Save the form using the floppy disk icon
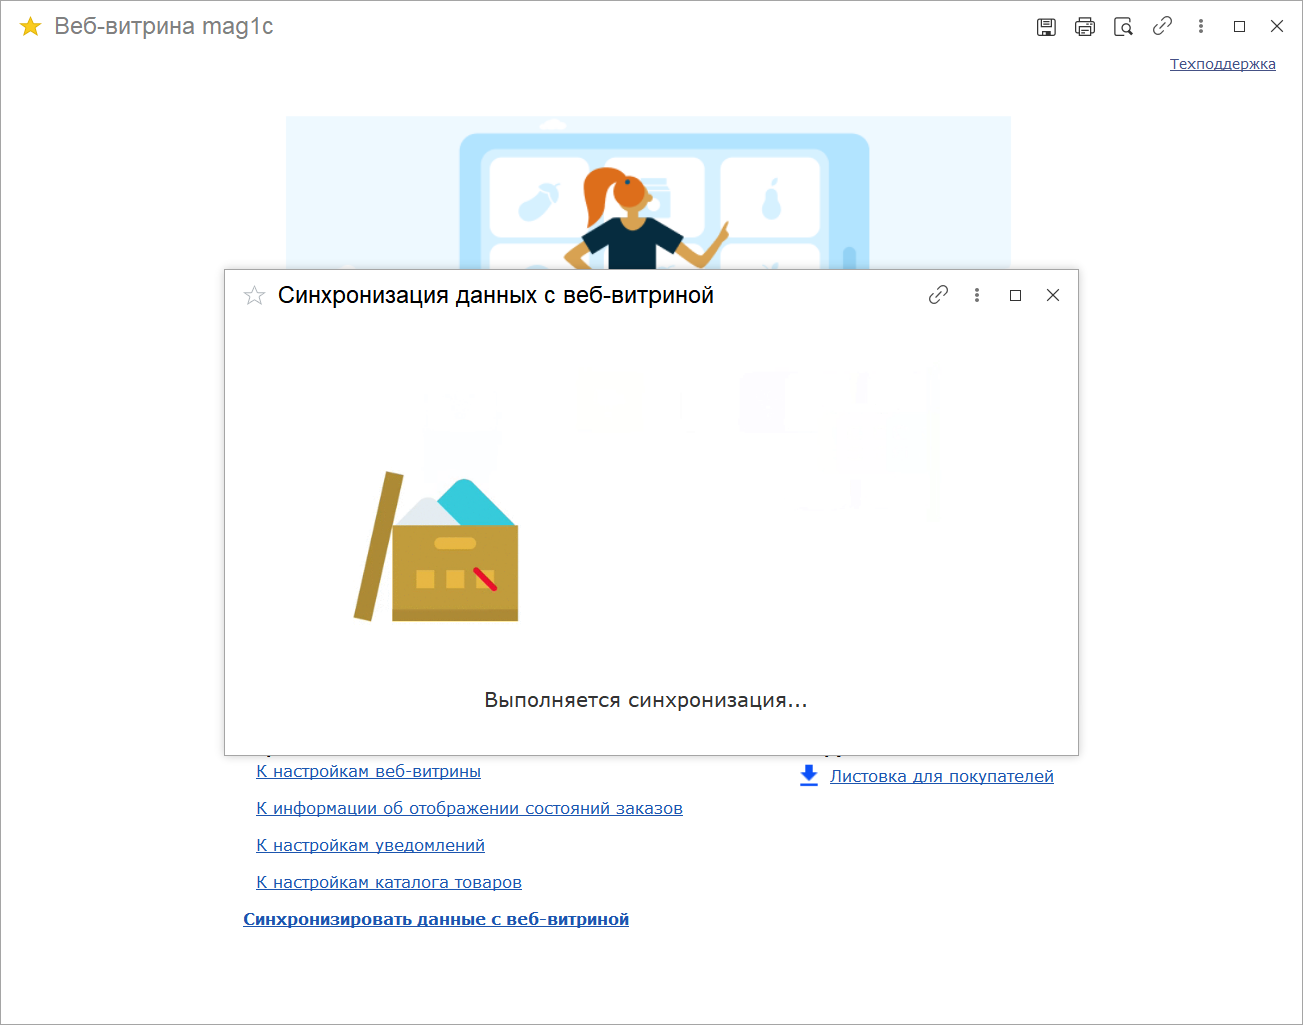This screenshot has height=1025, width=1303. (x=1046, y=27)
